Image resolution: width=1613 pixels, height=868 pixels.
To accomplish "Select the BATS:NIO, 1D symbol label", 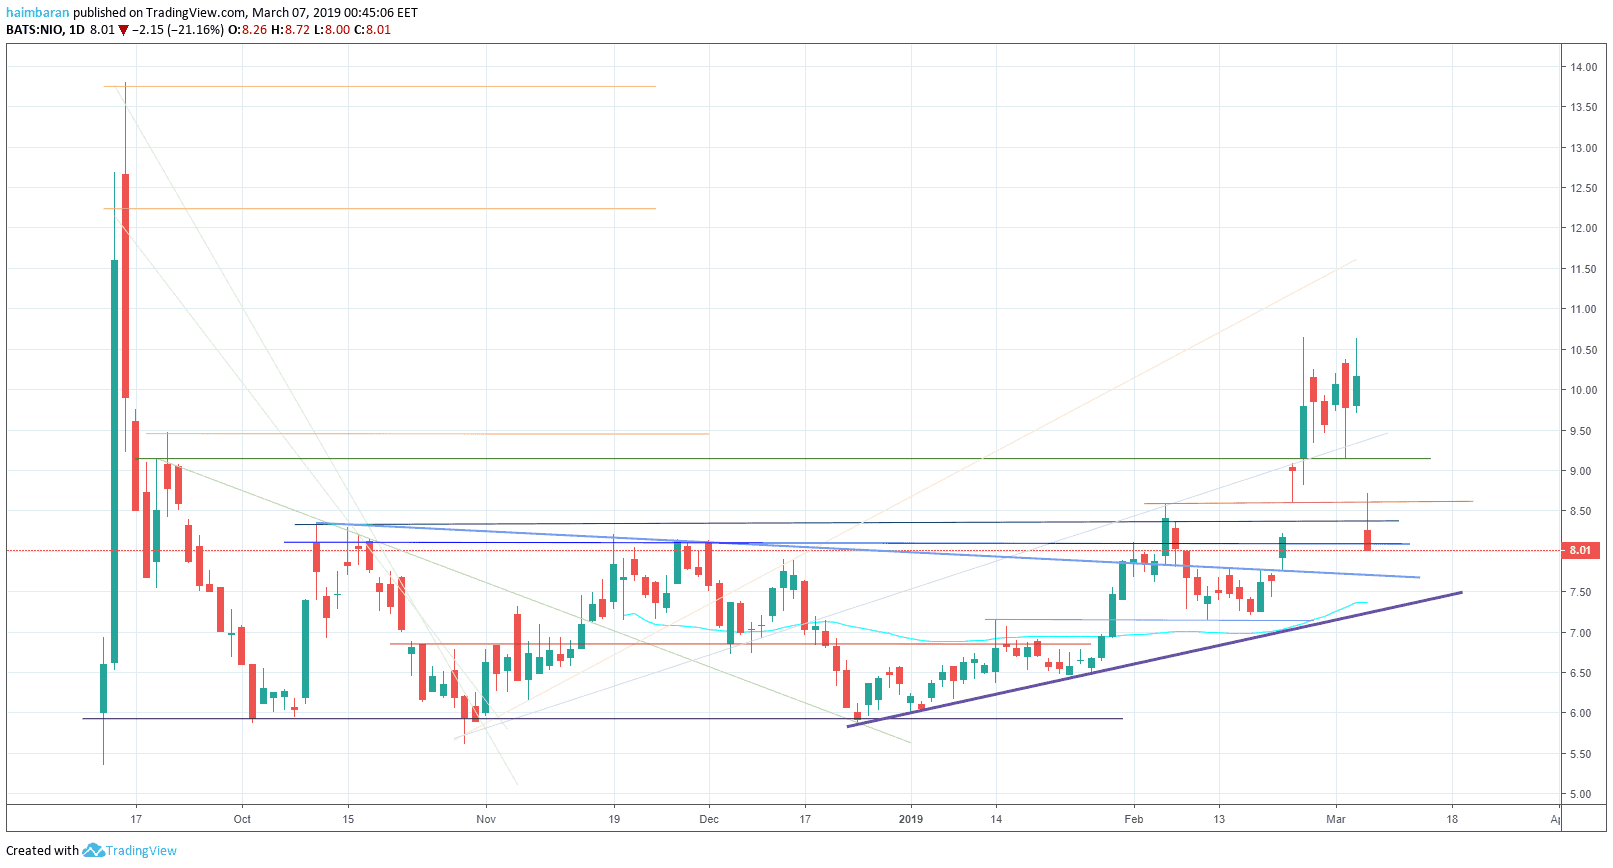I will 45,30.
